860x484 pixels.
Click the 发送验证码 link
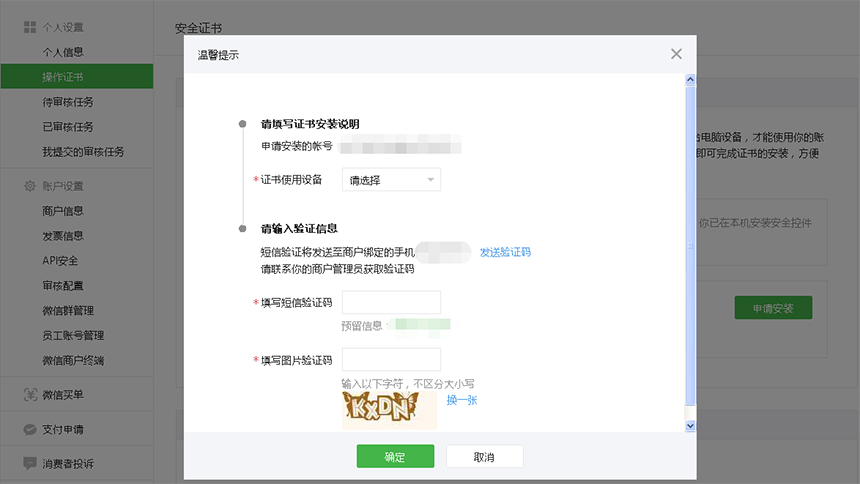pos(505,252)
